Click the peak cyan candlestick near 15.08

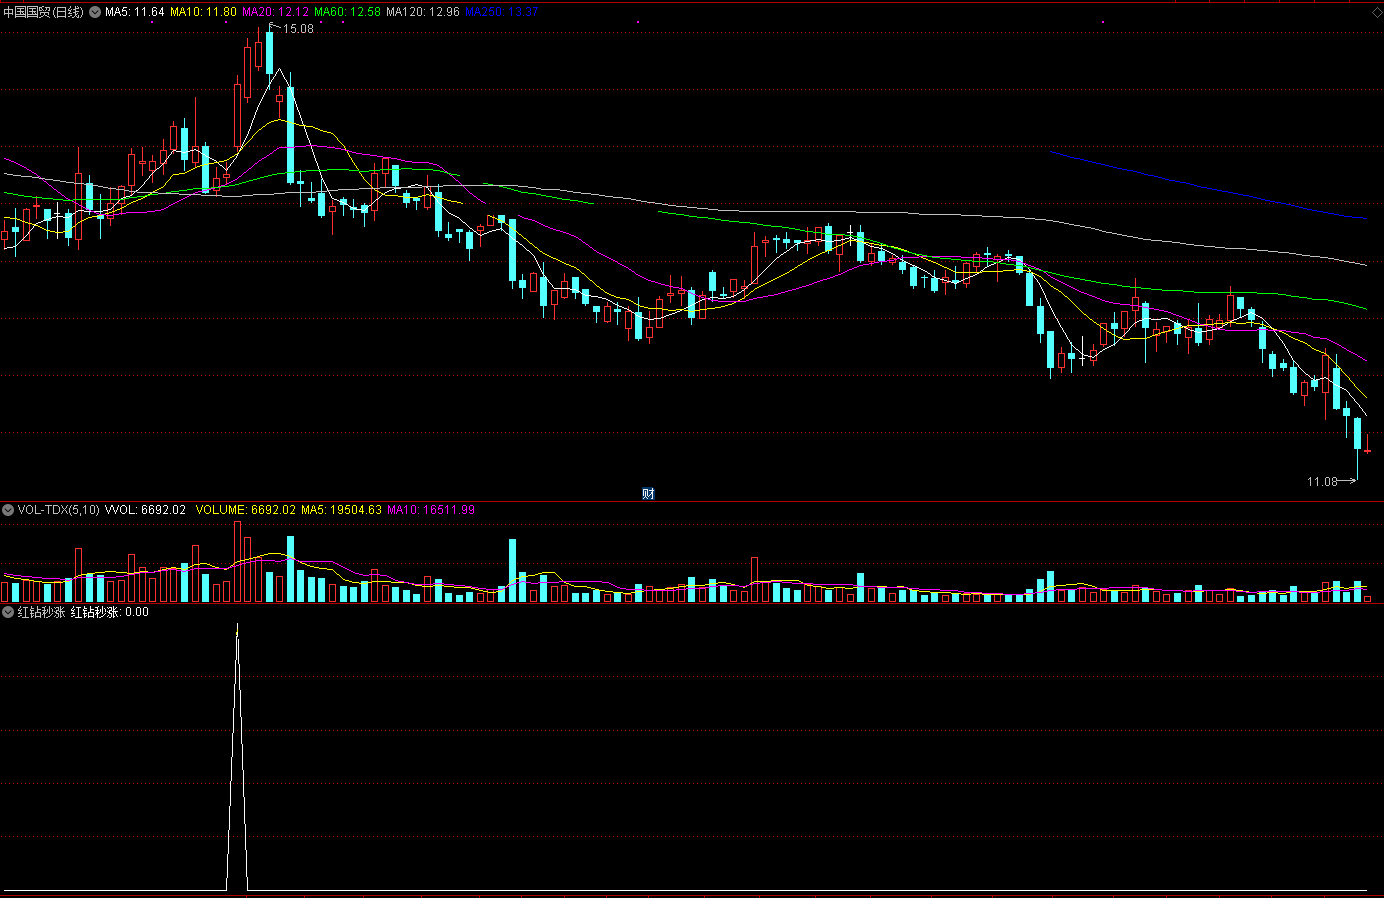269,53
